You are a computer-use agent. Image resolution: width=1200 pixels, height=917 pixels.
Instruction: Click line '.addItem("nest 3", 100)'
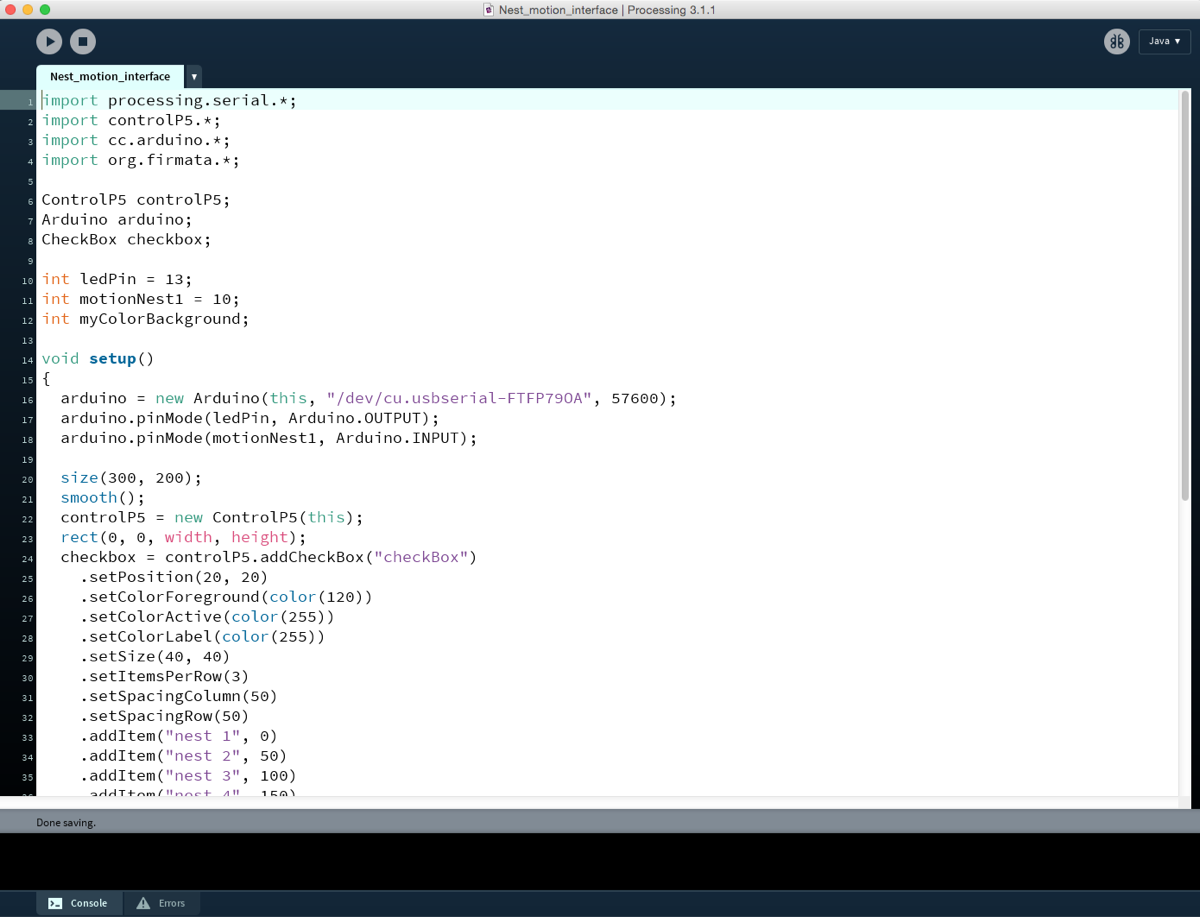point(188,775)
